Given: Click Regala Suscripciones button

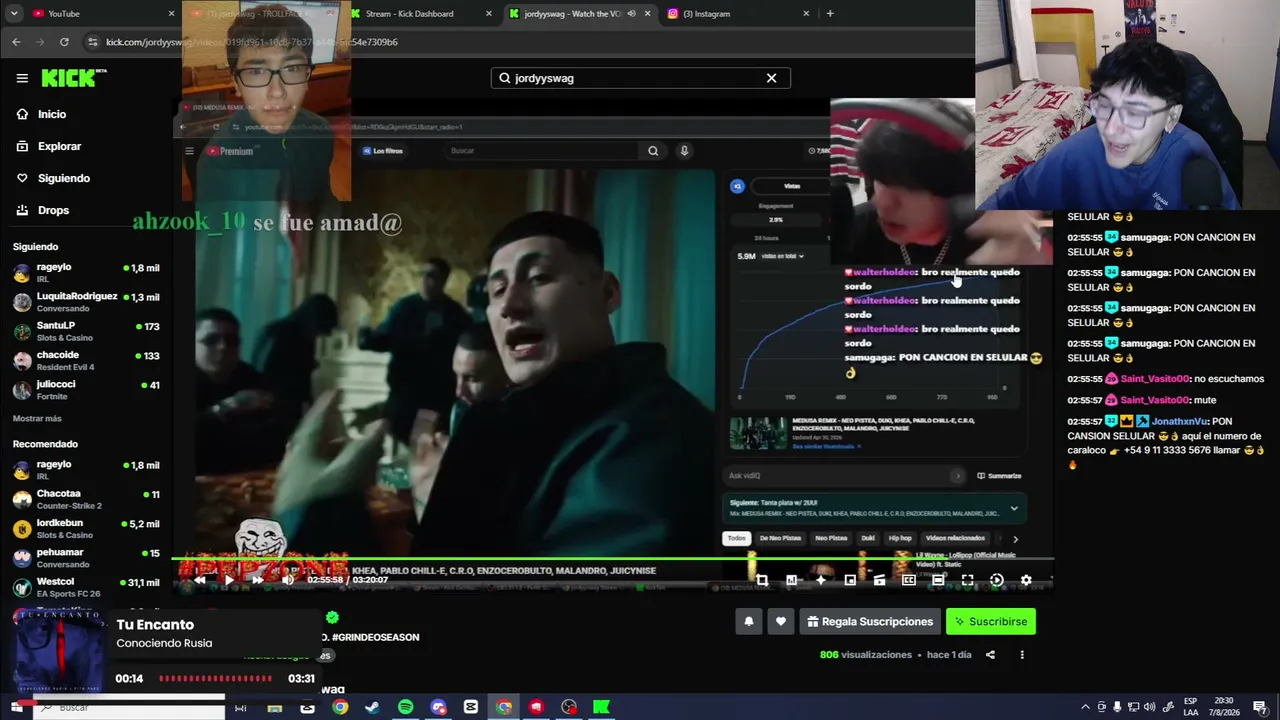Looking at the screenshot, I should point(868,622).
